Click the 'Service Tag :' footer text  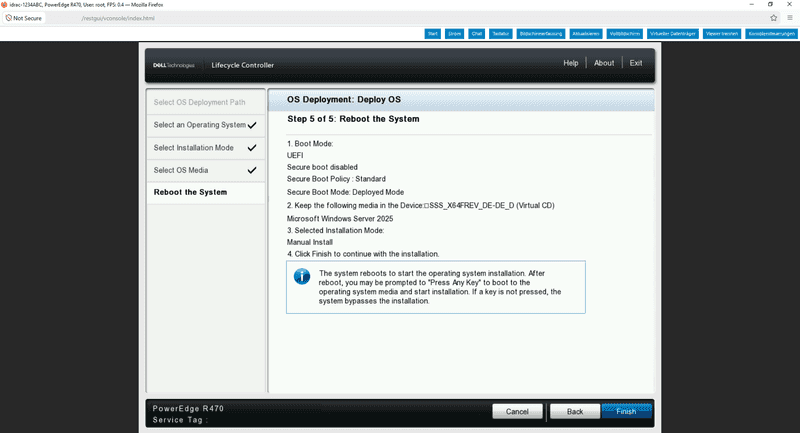(181, 420)
